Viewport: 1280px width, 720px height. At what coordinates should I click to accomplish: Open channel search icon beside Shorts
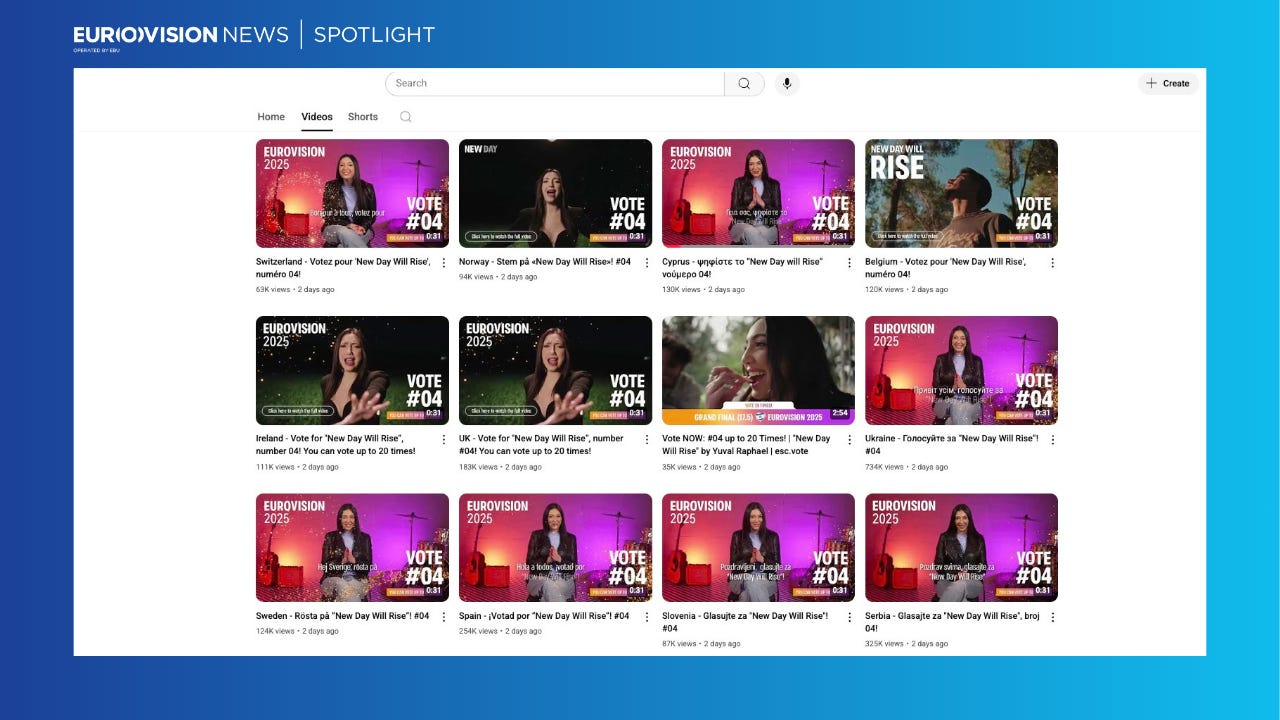pos(405,117)
